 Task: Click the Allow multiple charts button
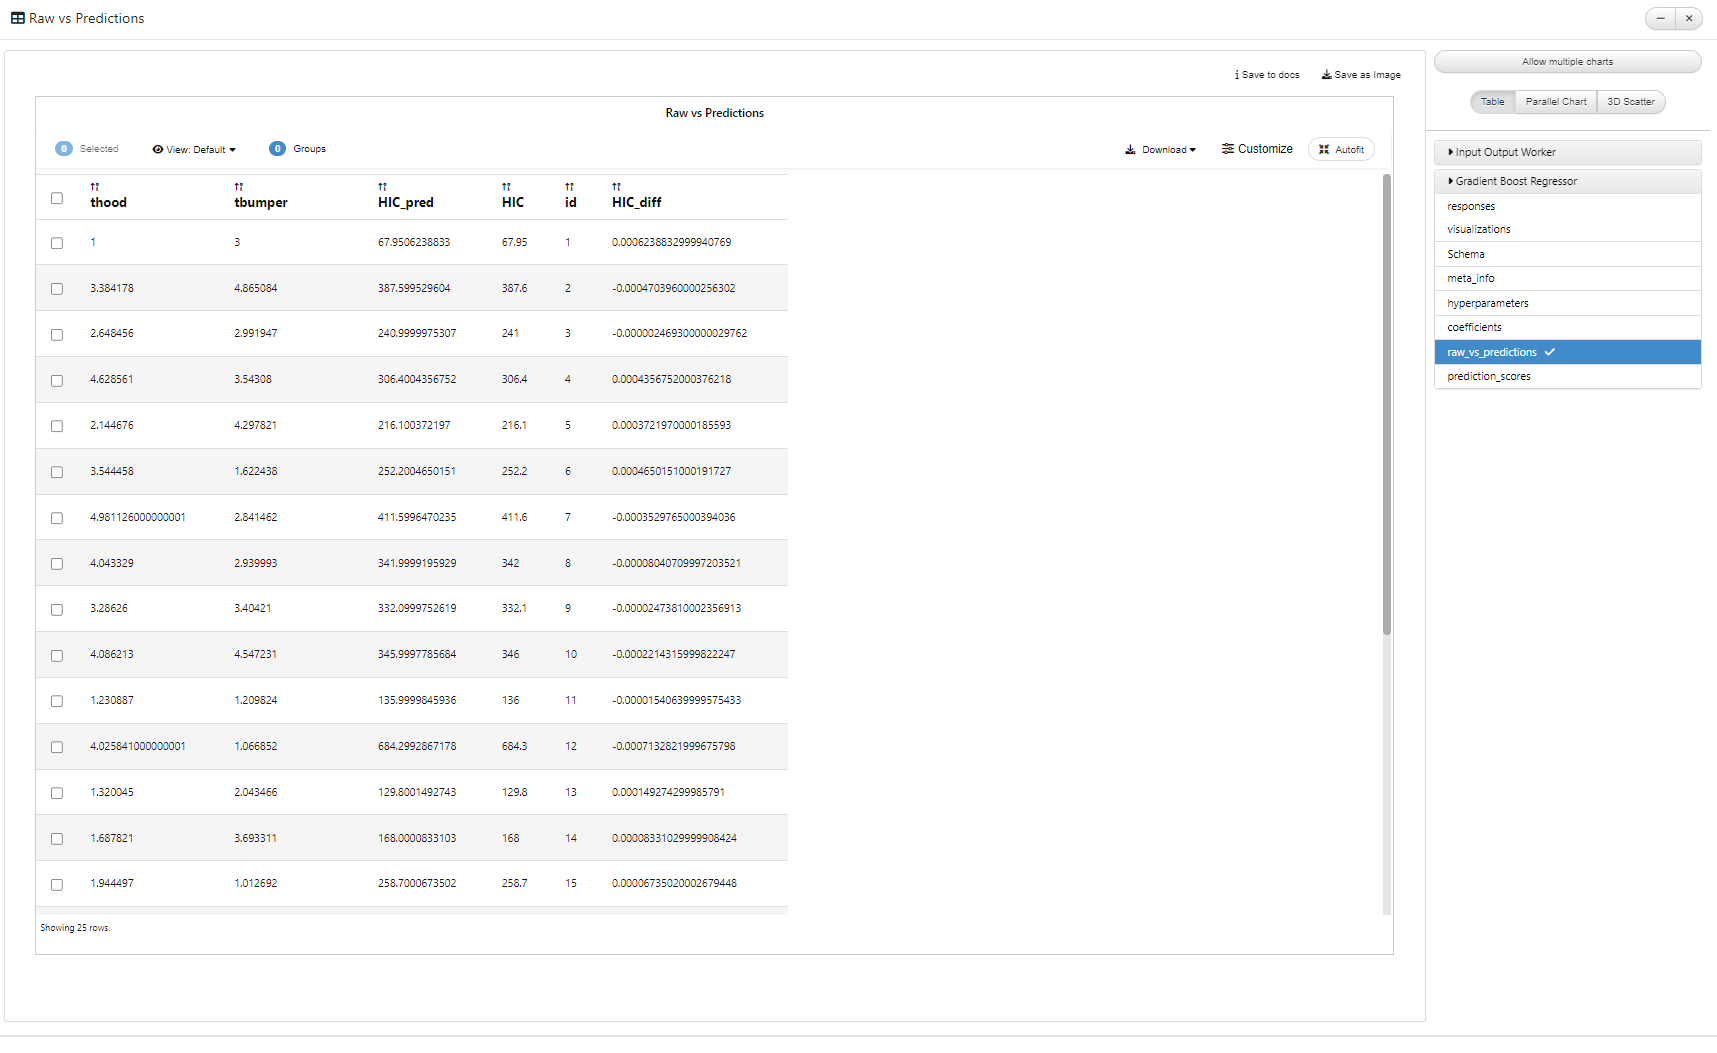(1567, 62)
